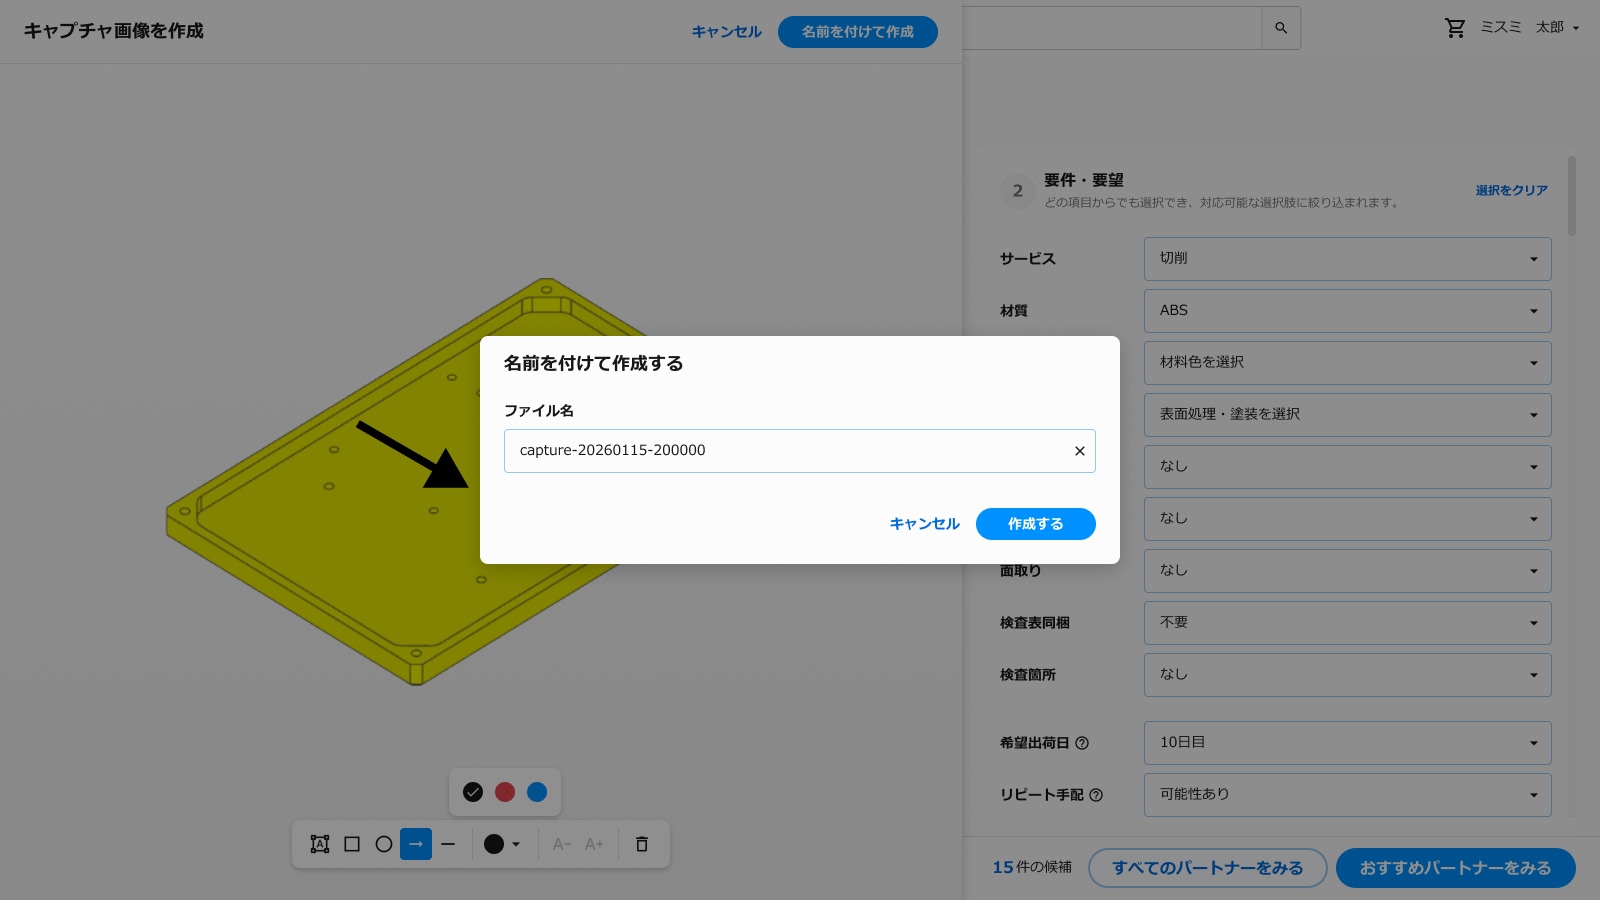Expand the 表面処理・塗装を選択 dropdown
This screenshot has height=900, width=1600.
1347,414
